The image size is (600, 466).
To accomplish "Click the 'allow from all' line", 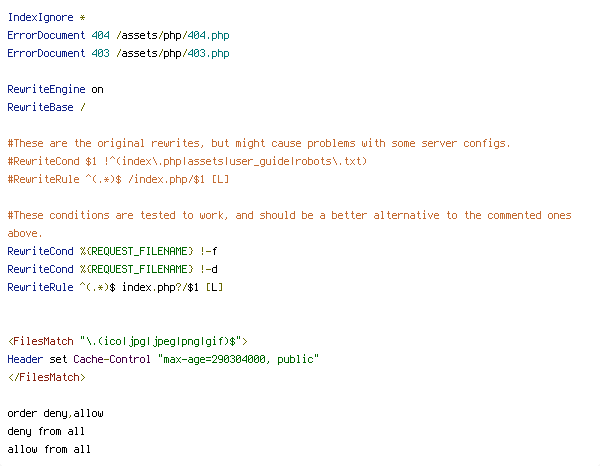I will 49,450.
